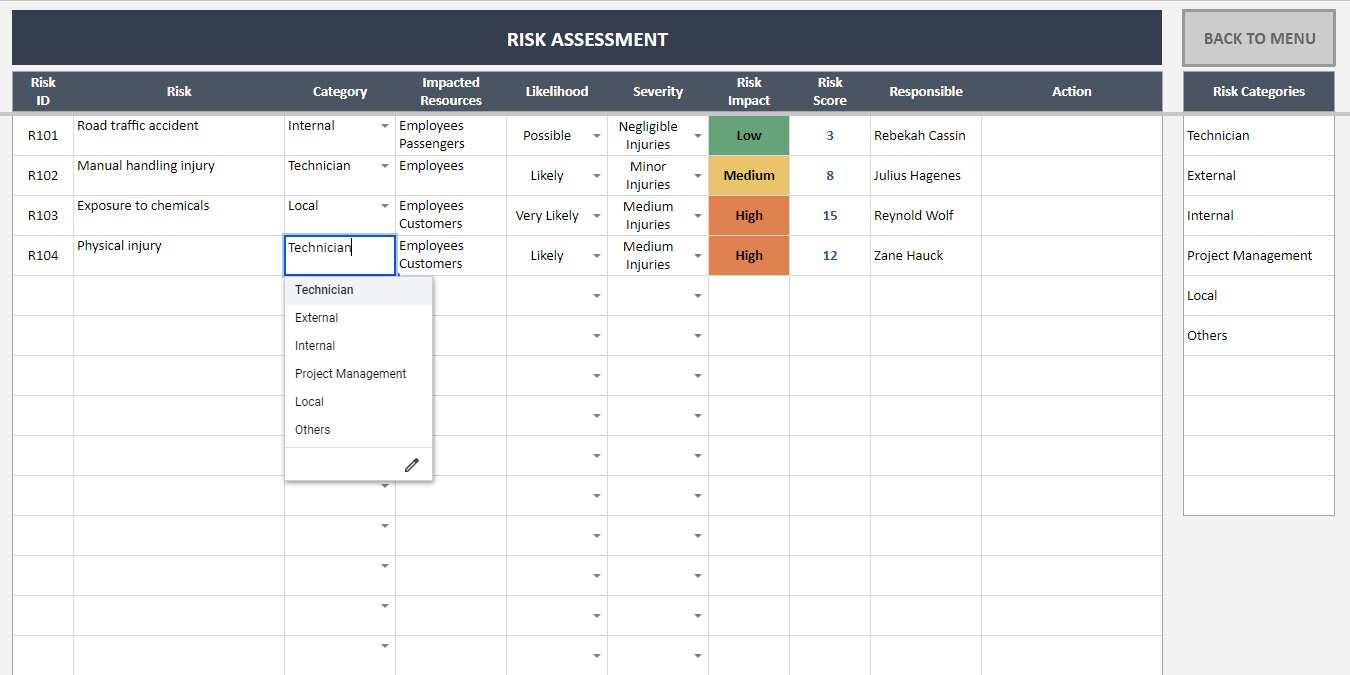Select 'Road traffic accident' risk cell
The width and height of the screenshot is (1350, 675).
click(x=179, y=136)
